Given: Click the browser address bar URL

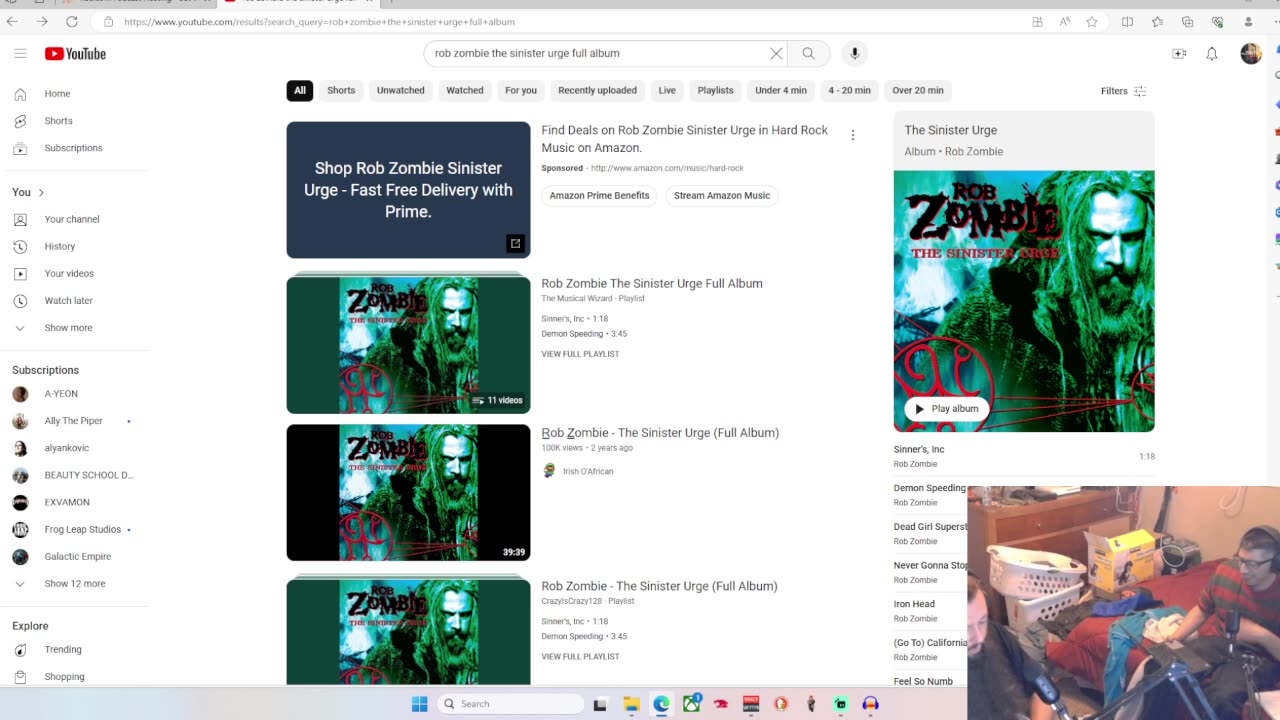Looking at the screenshot, I should pos(320,21).
